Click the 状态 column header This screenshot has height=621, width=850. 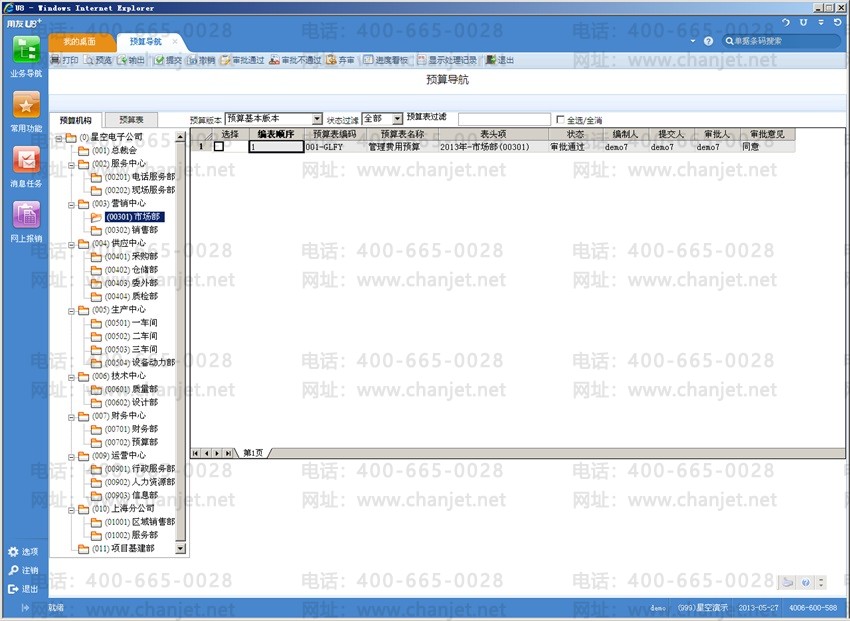pos(575,134)
